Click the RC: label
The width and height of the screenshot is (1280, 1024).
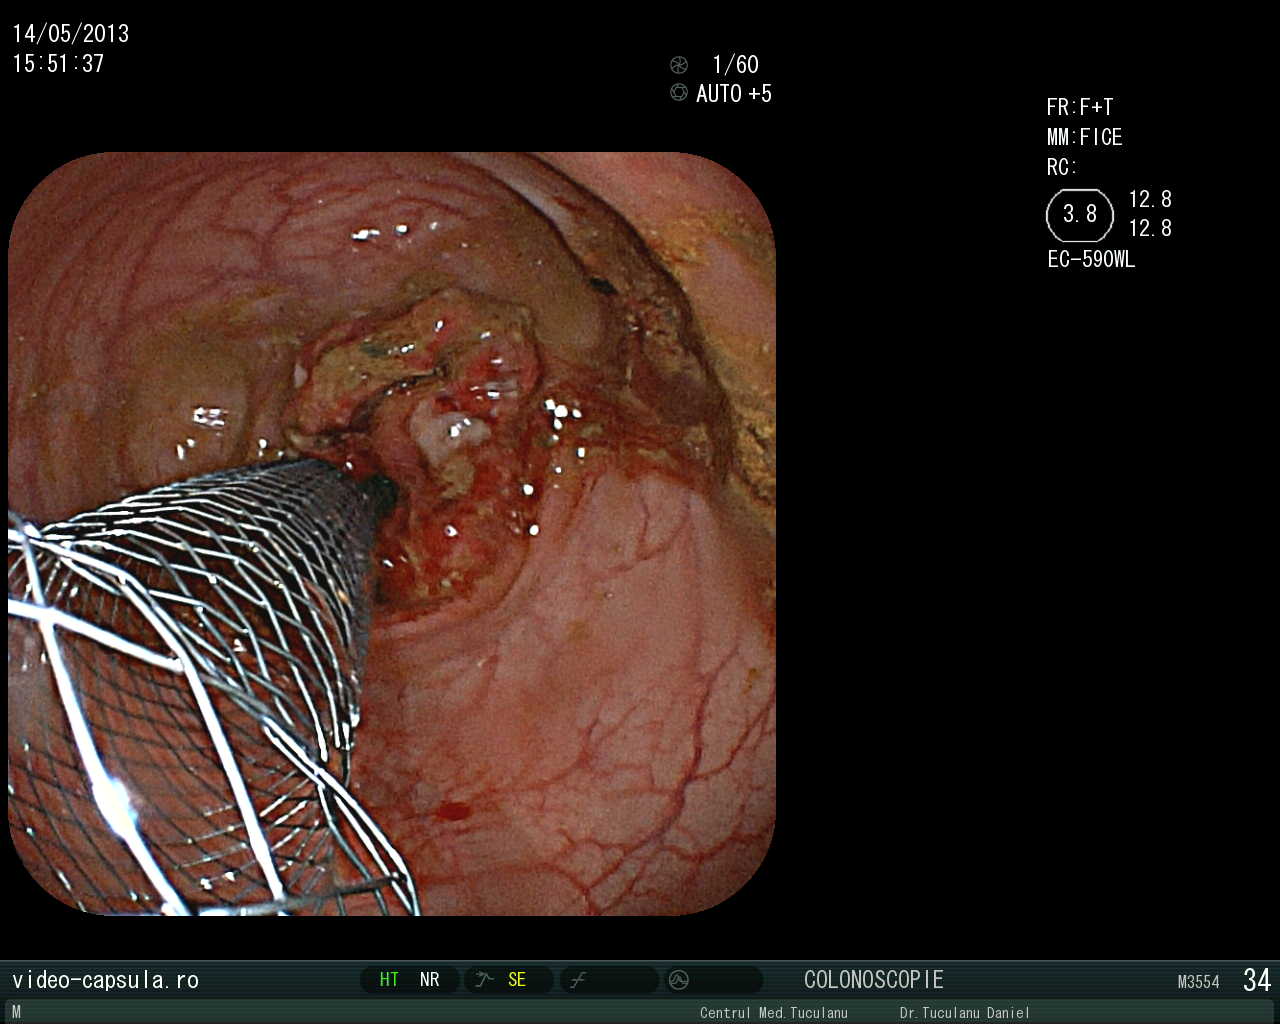point(1061,167)
